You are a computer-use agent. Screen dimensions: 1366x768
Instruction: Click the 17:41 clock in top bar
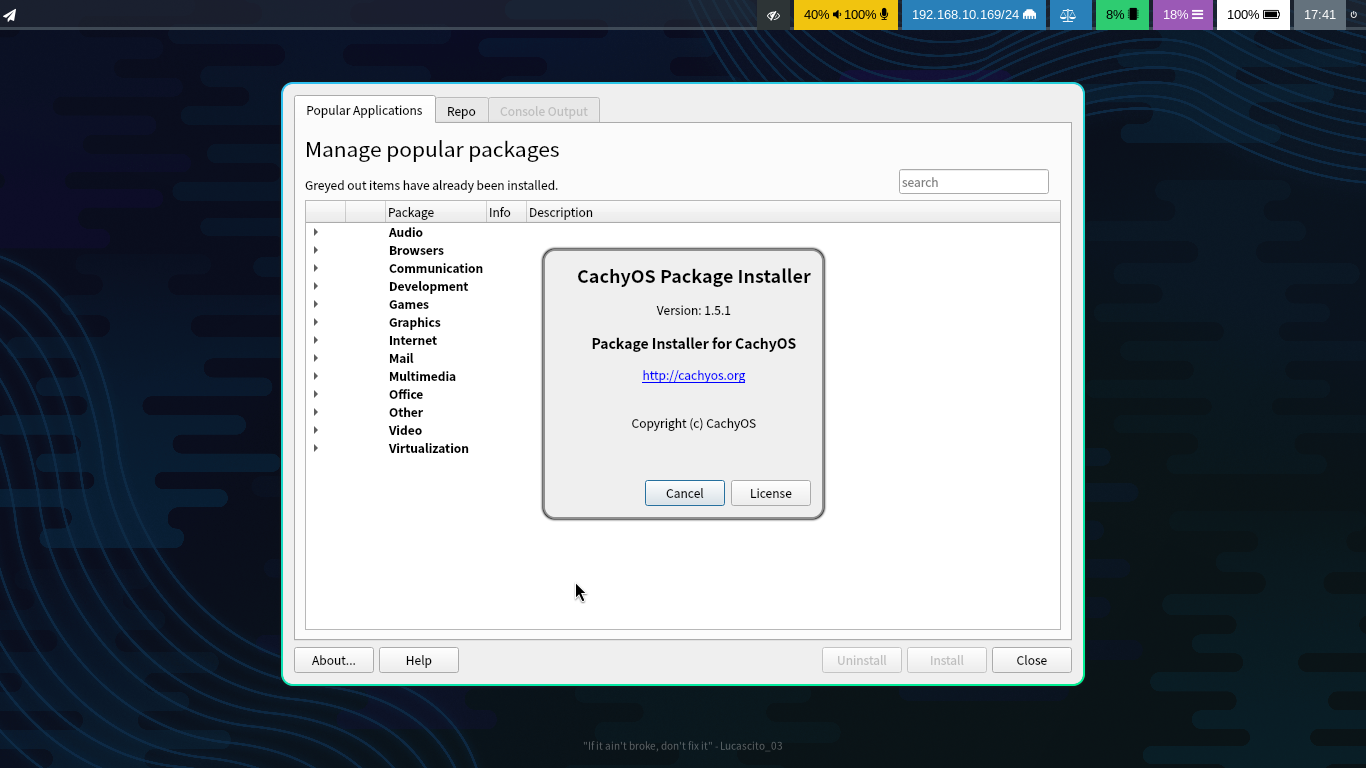[x=1320, y=15]
